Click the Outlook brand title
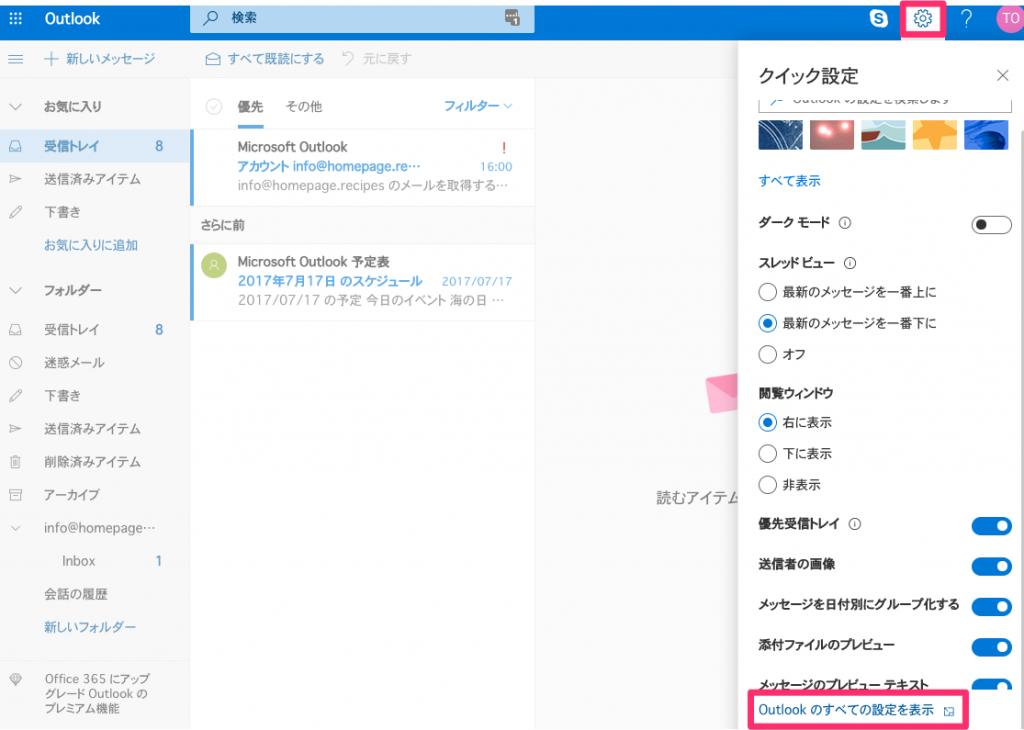This screenshot has width=1024, height=730. pyautogui.click(x=72, y=18)
